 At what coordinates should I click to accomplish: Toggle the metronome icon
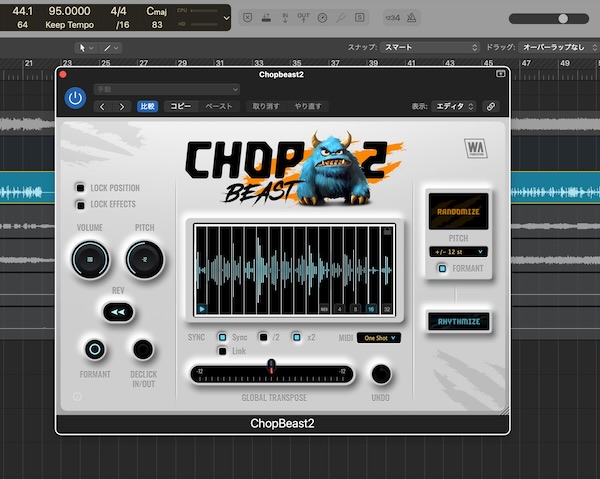click(411, 18)
